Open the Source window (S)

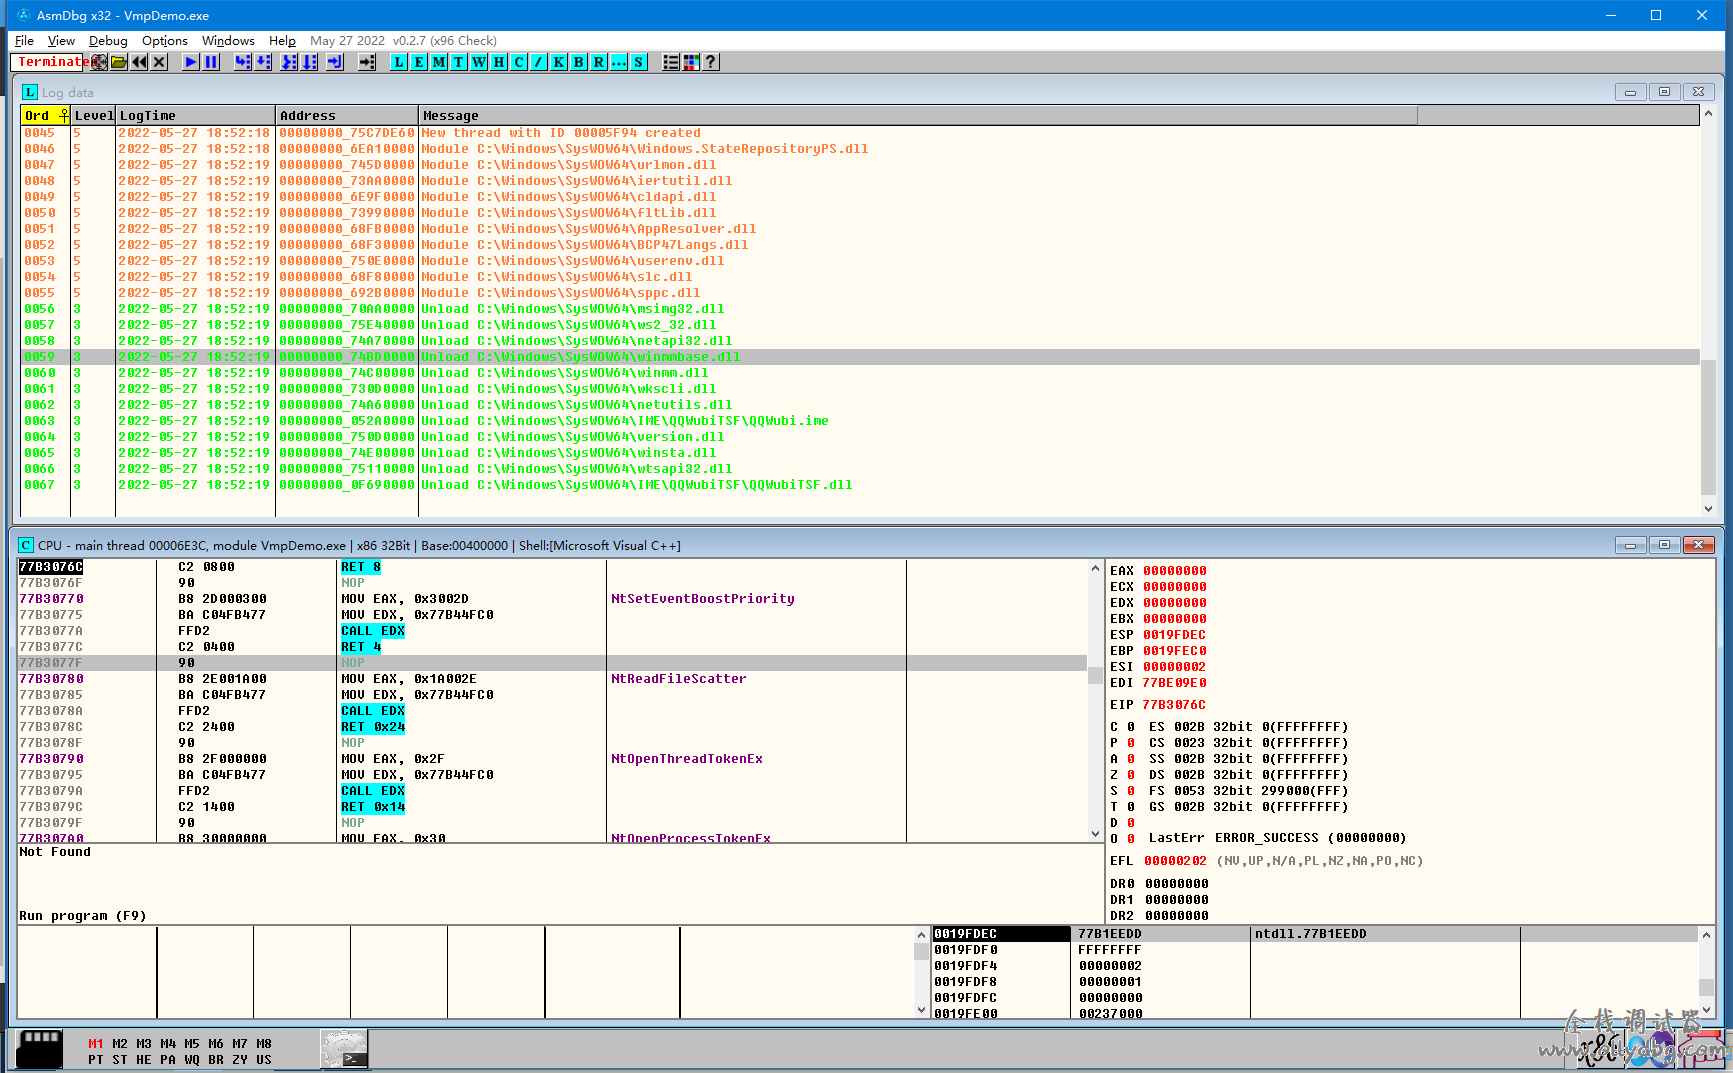click(x=639, y=62)
